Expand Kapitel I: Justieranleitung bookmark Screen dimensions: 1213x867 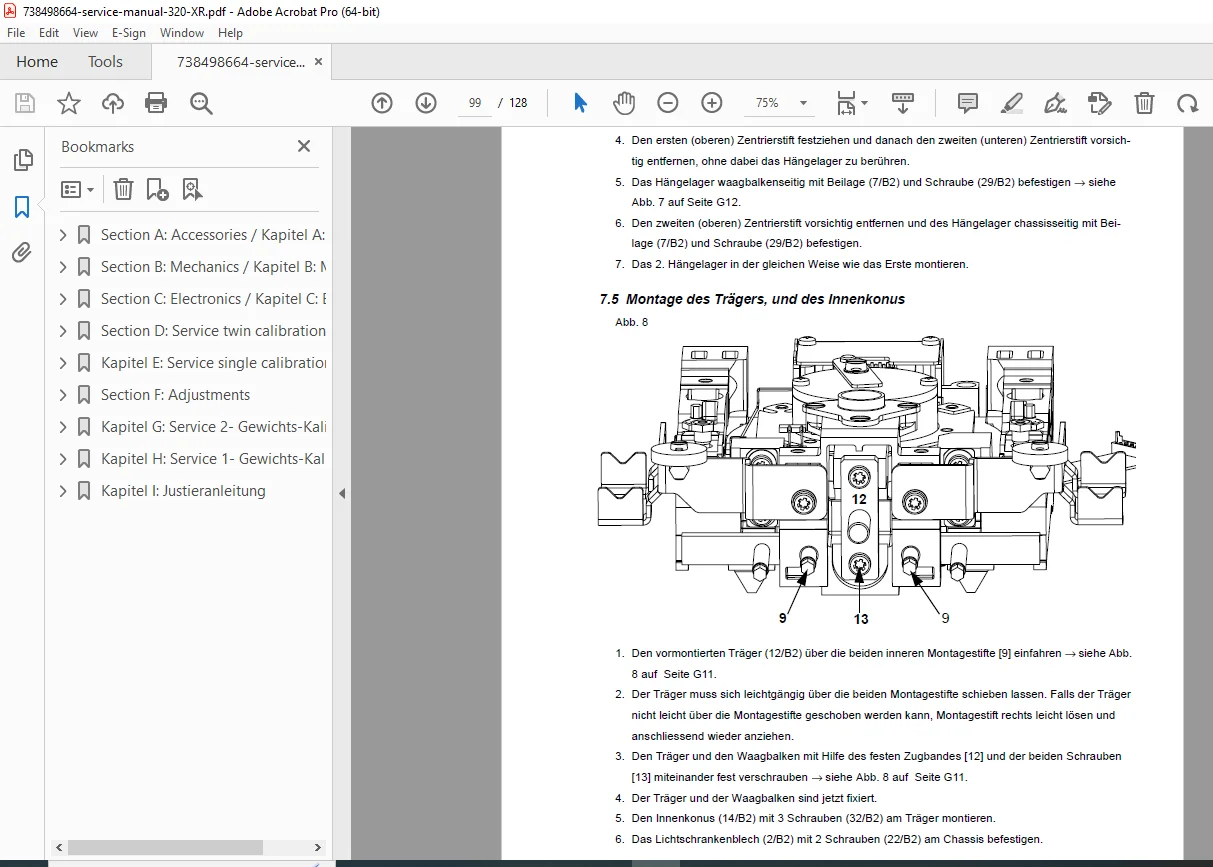[63, 491]
